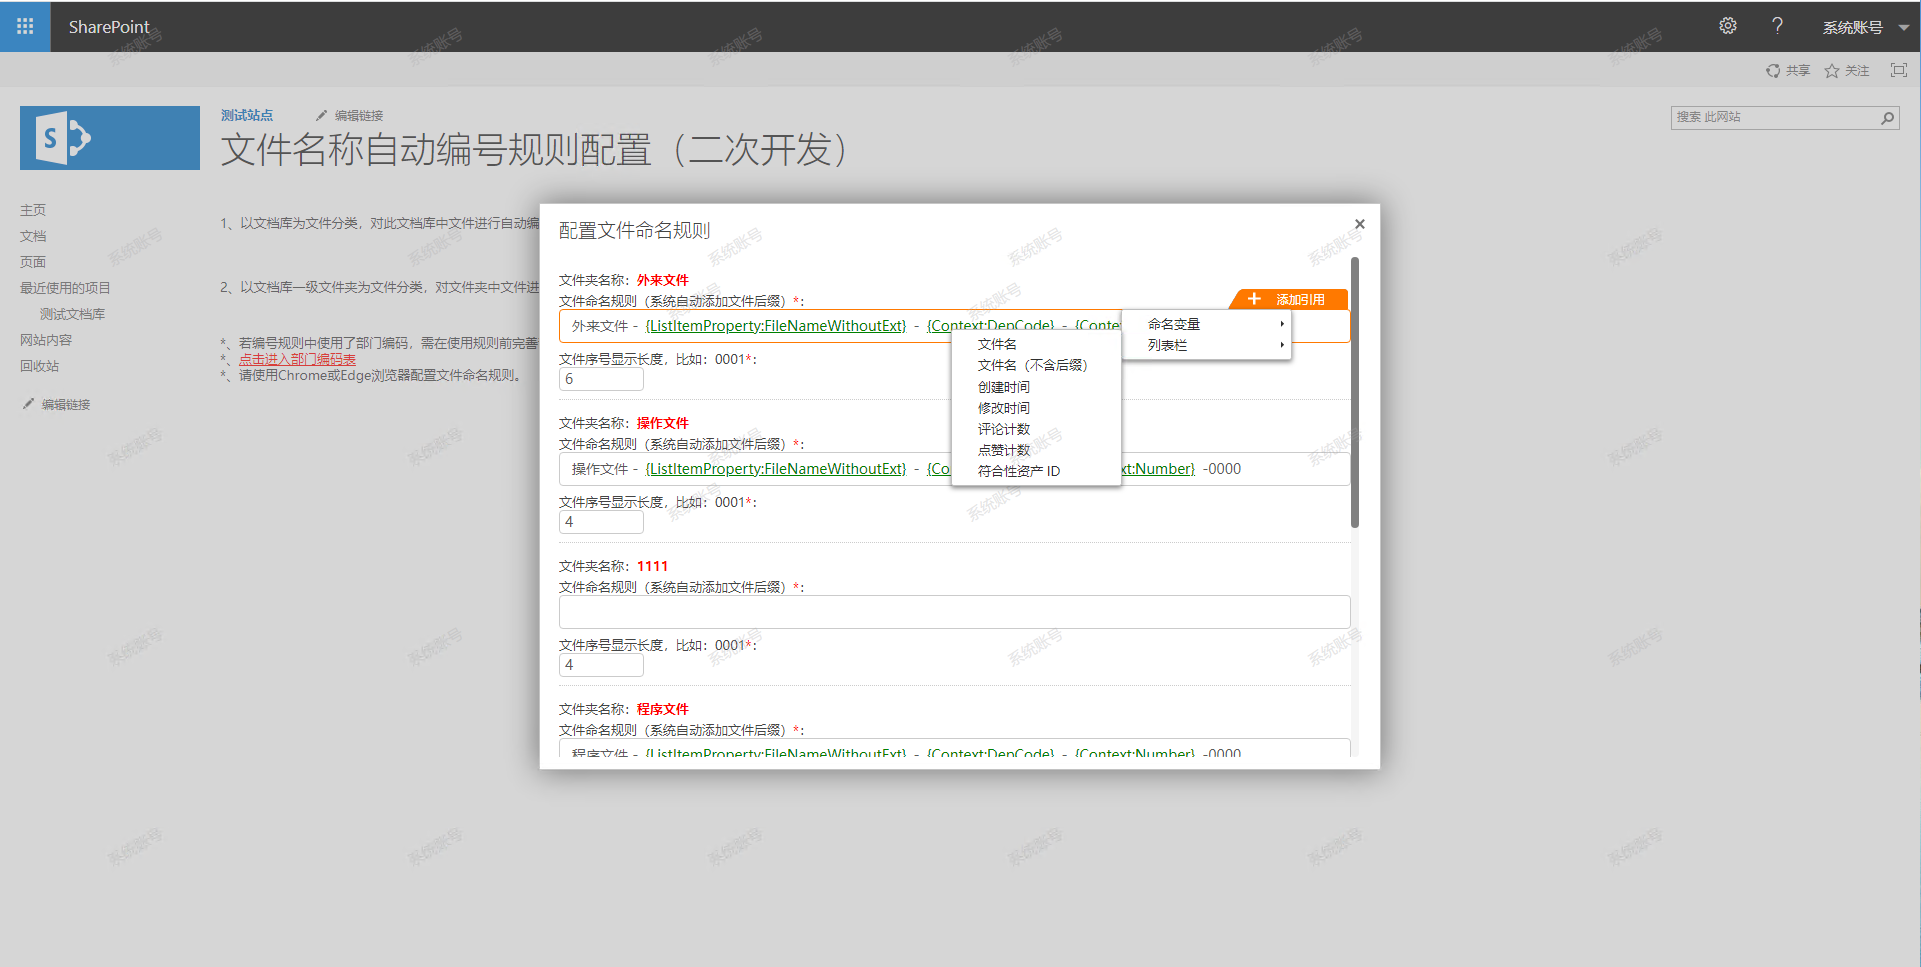Click the 添加引用 button
Viewport: 1921px width, 967px height.
[x=1288, y=299]
